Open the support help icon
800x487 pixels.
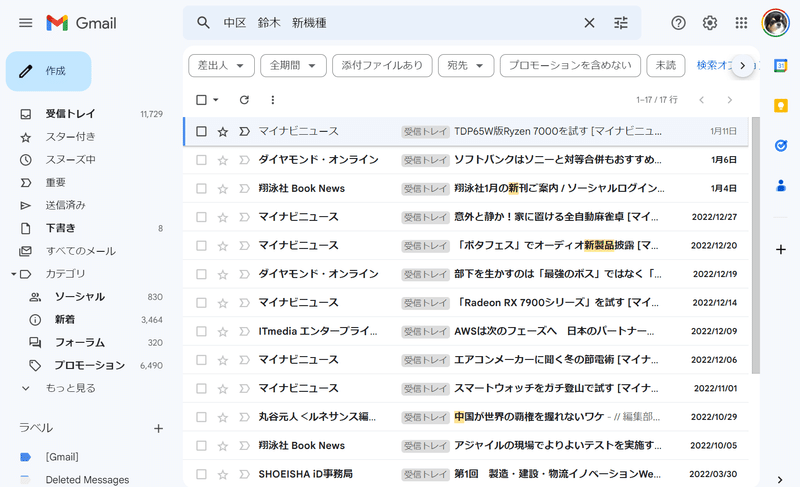click(678, 22)
